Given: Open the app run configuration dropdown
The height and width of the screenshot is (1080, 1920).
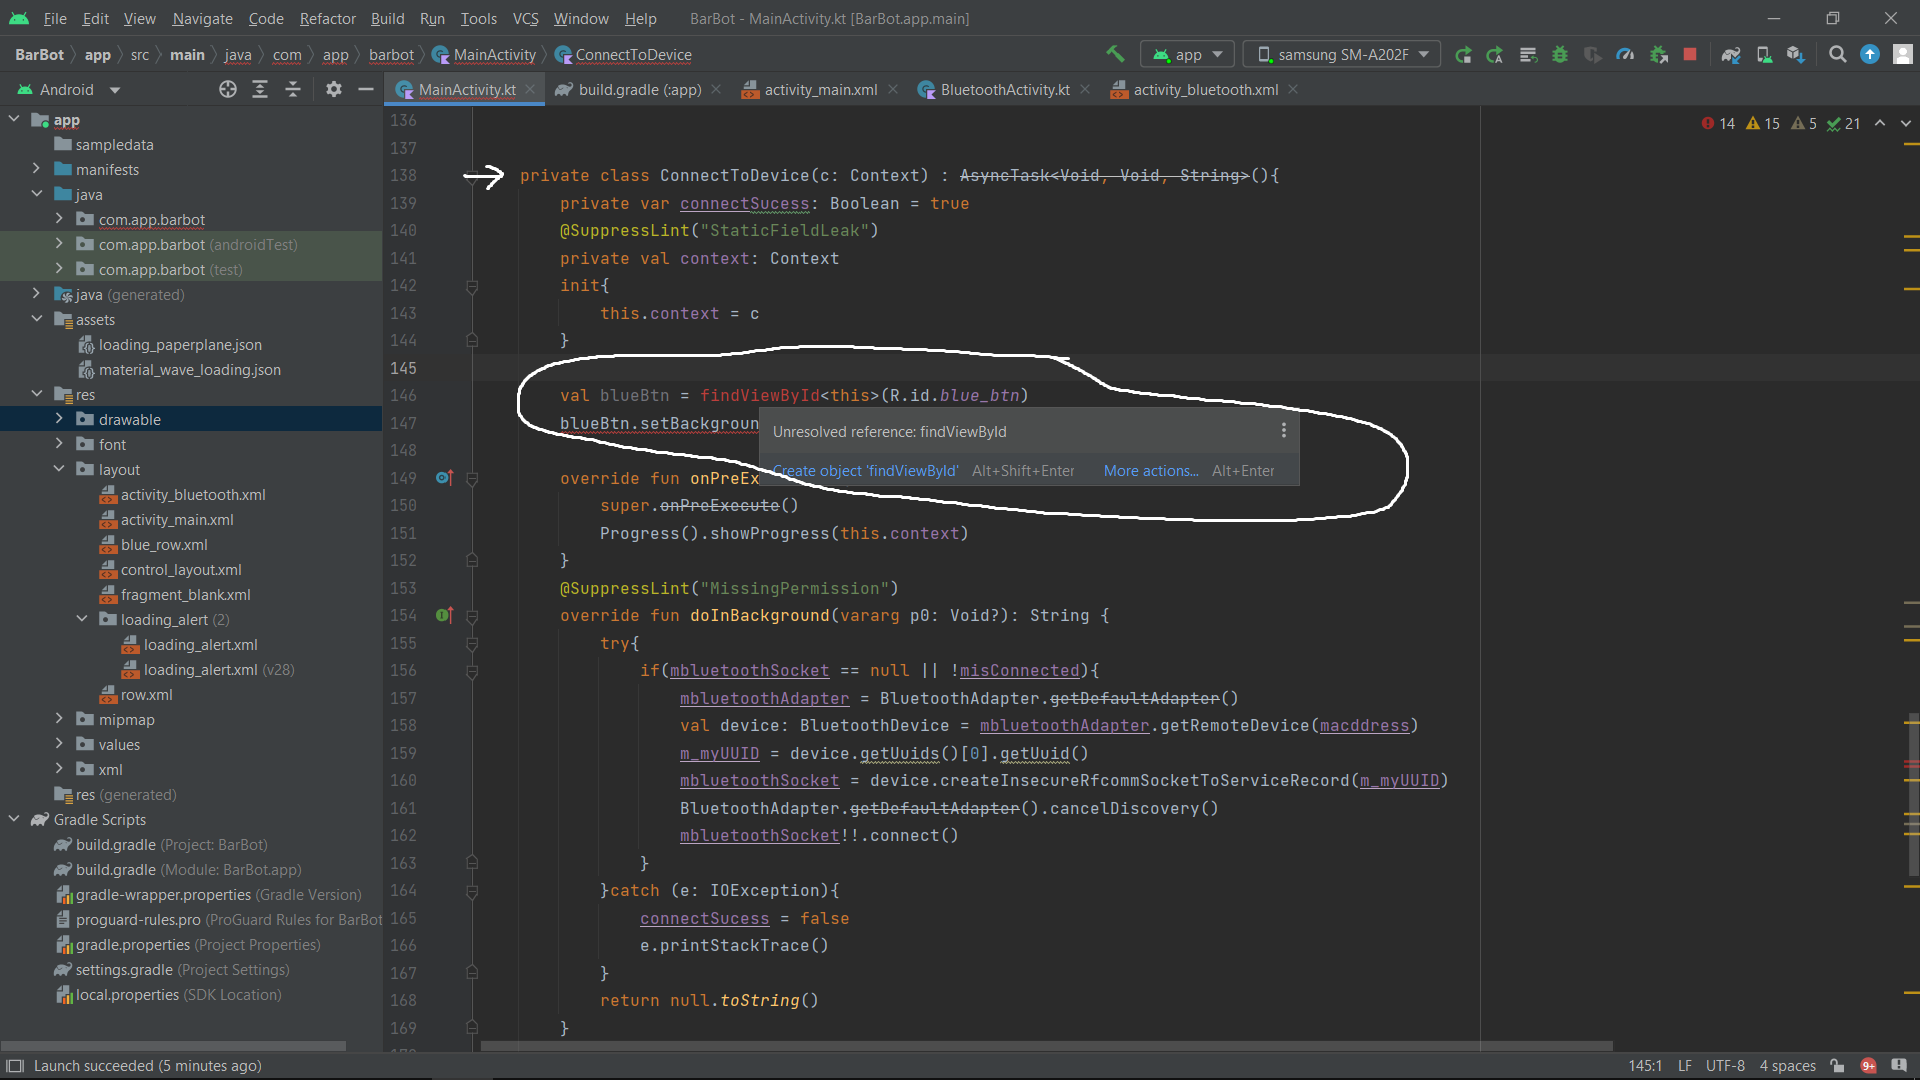Looking at the screenshot, I should tap(1188, 55).
